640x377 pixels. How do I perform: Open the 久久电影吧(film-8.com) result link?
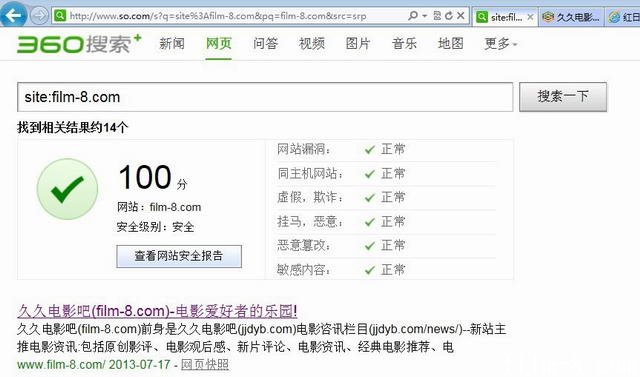157,311
